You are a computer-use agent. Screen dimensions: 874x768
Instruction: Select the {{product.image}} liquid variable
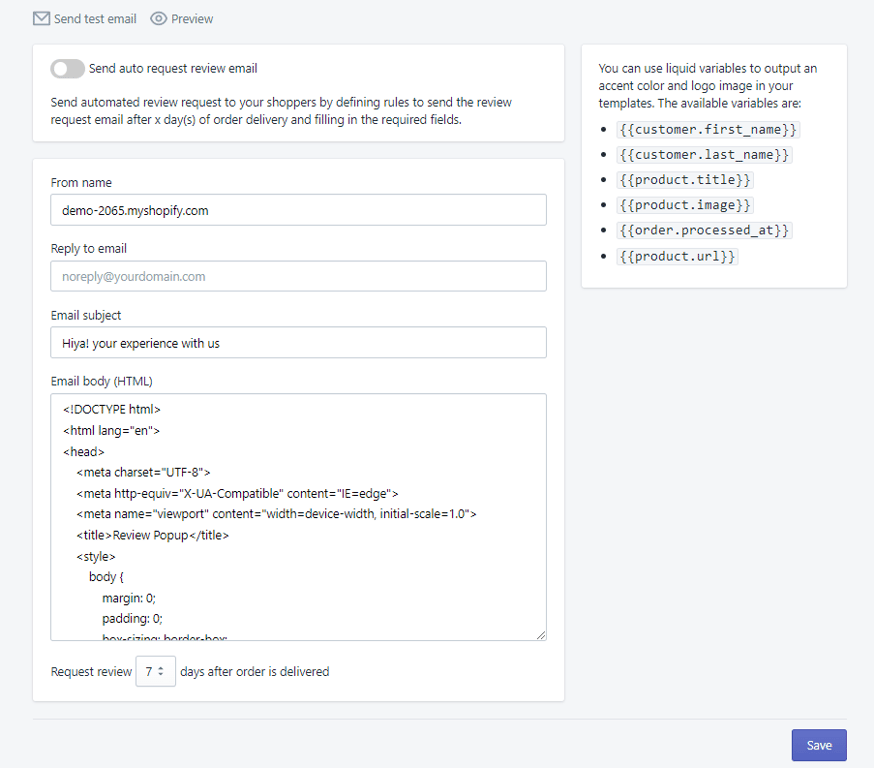pyautogui.click(x=685, y=205)
